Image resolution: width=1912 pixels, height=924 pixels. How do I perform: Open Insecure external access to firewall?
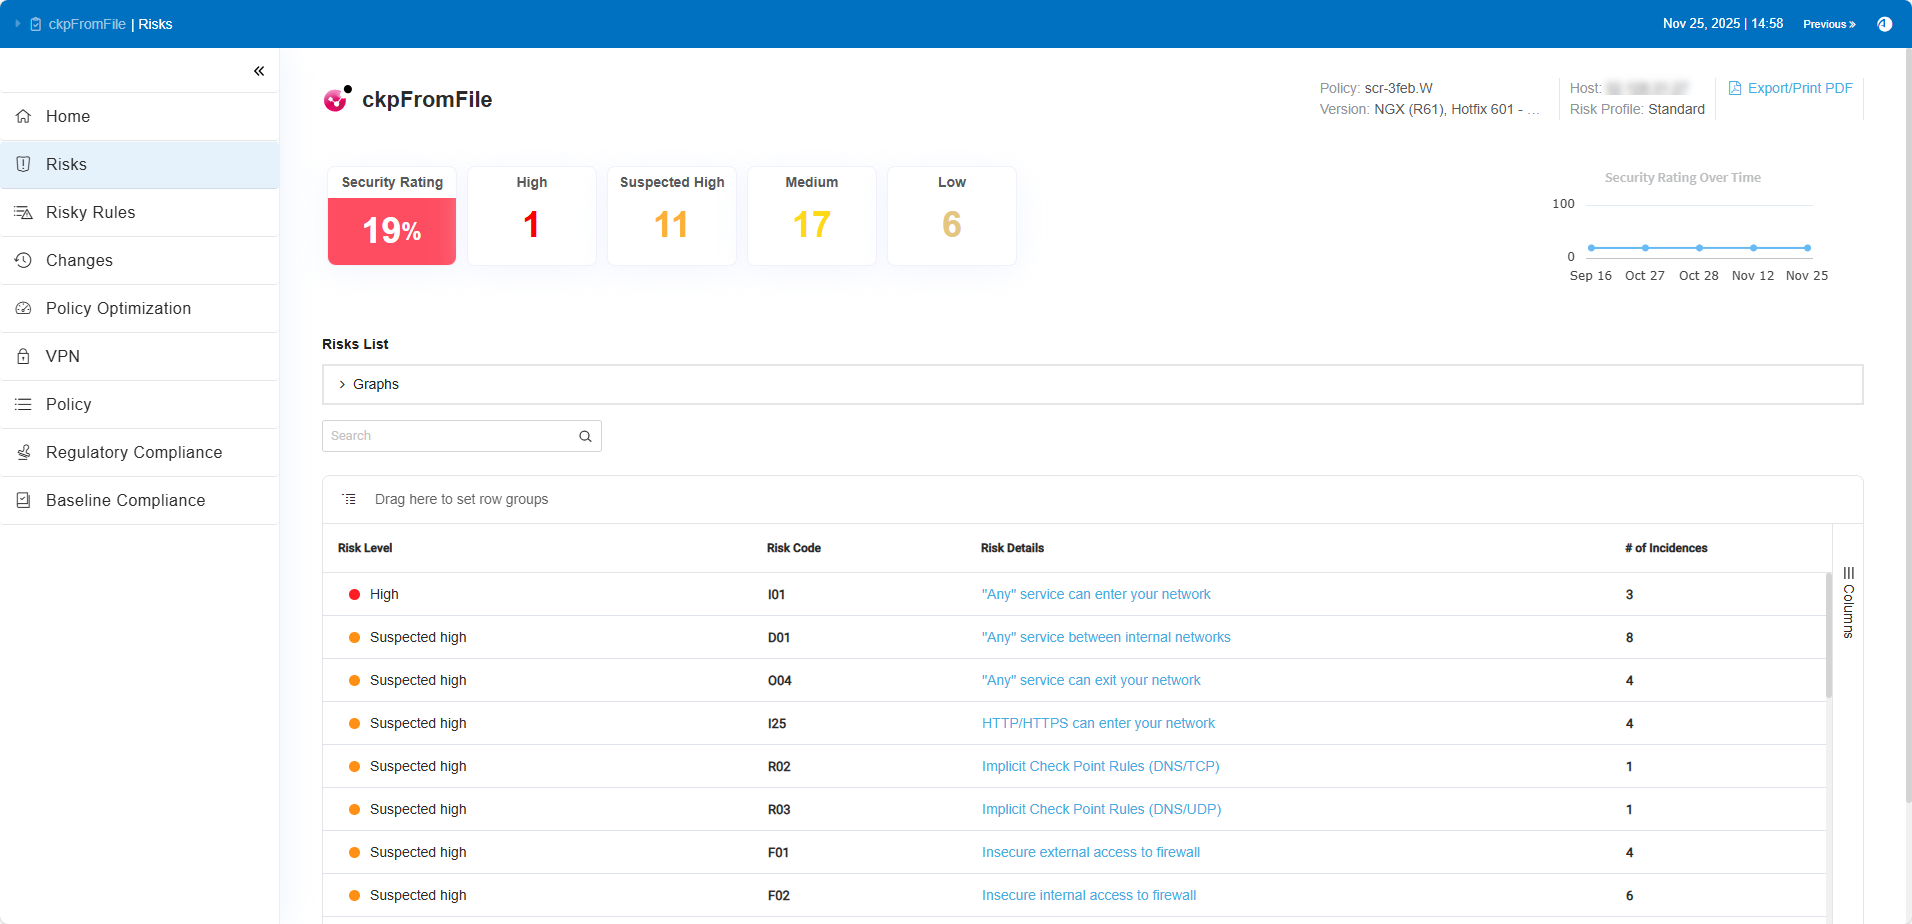1090,853
